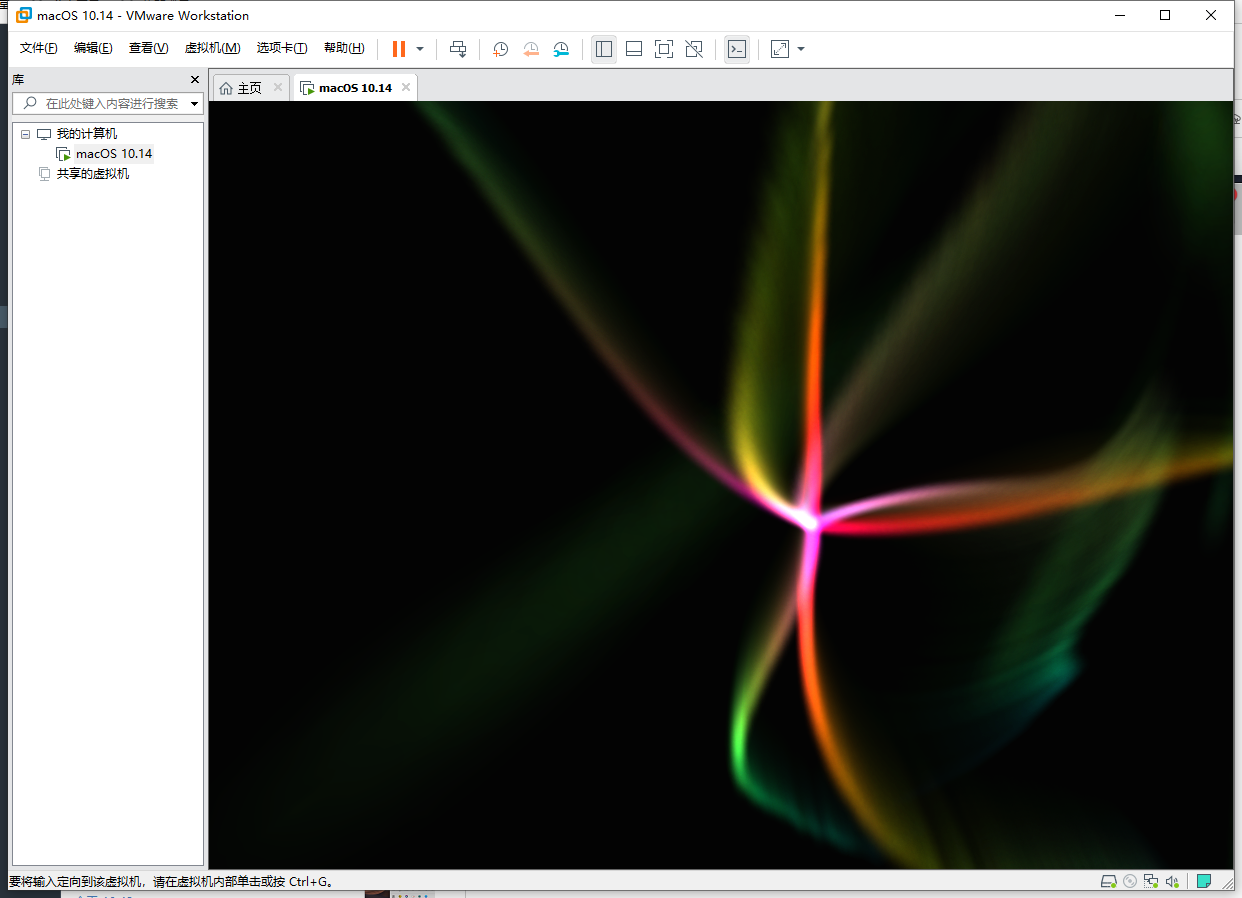Enter full screen mode
The height and width of the screenshot is (898, 1242).
click(663, 49)
